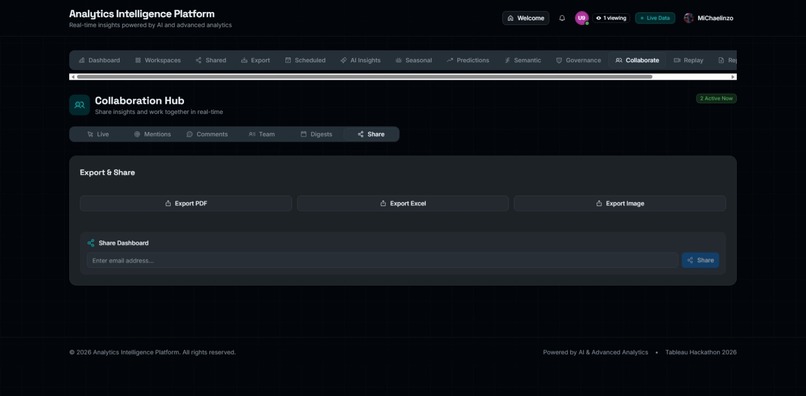806x396 pixels.
Task: Click the Export tab icon
Action: (x=244, y=60)
